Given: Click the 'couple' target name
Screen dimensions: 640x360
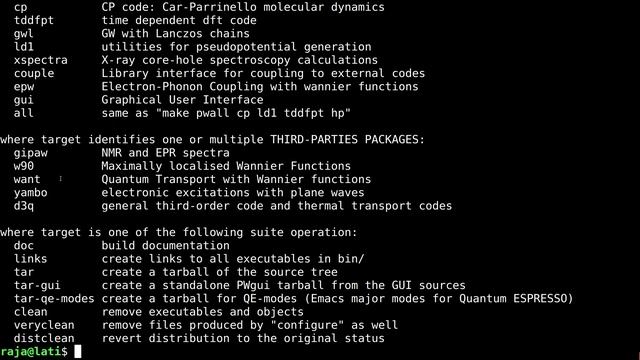Looking at the screenshot, I should coord(34,73).
